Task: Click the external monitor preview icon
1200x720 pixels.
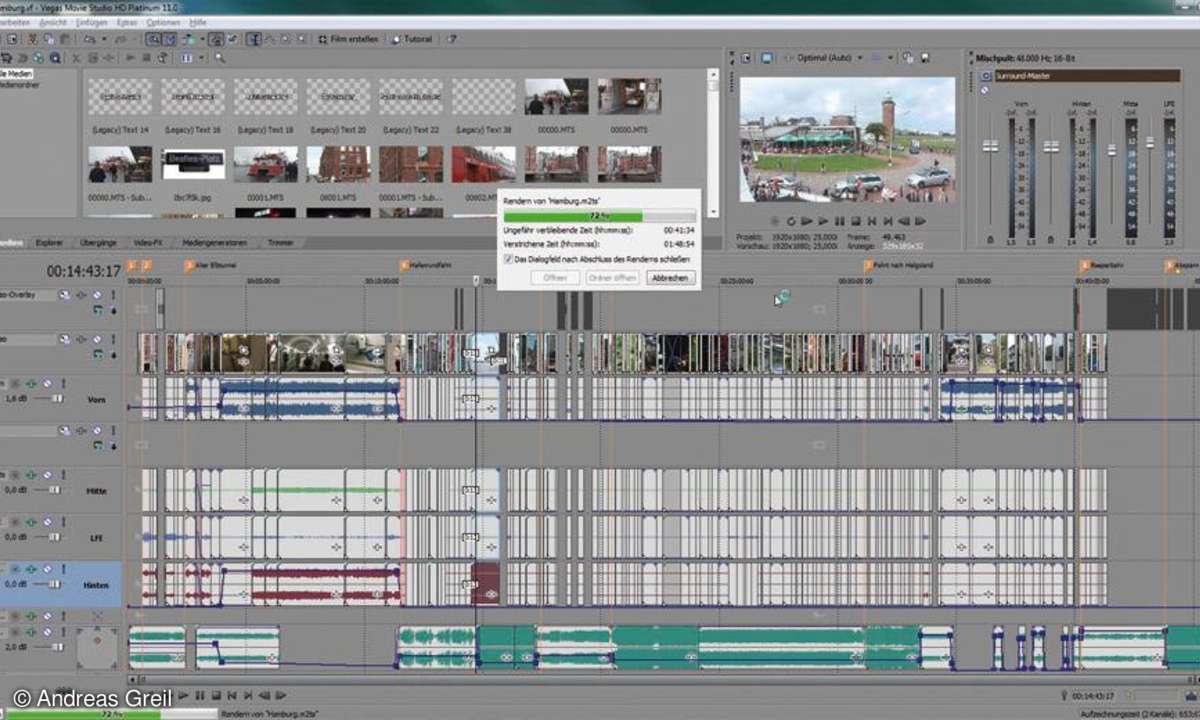Action: click(x=767, y=58)
